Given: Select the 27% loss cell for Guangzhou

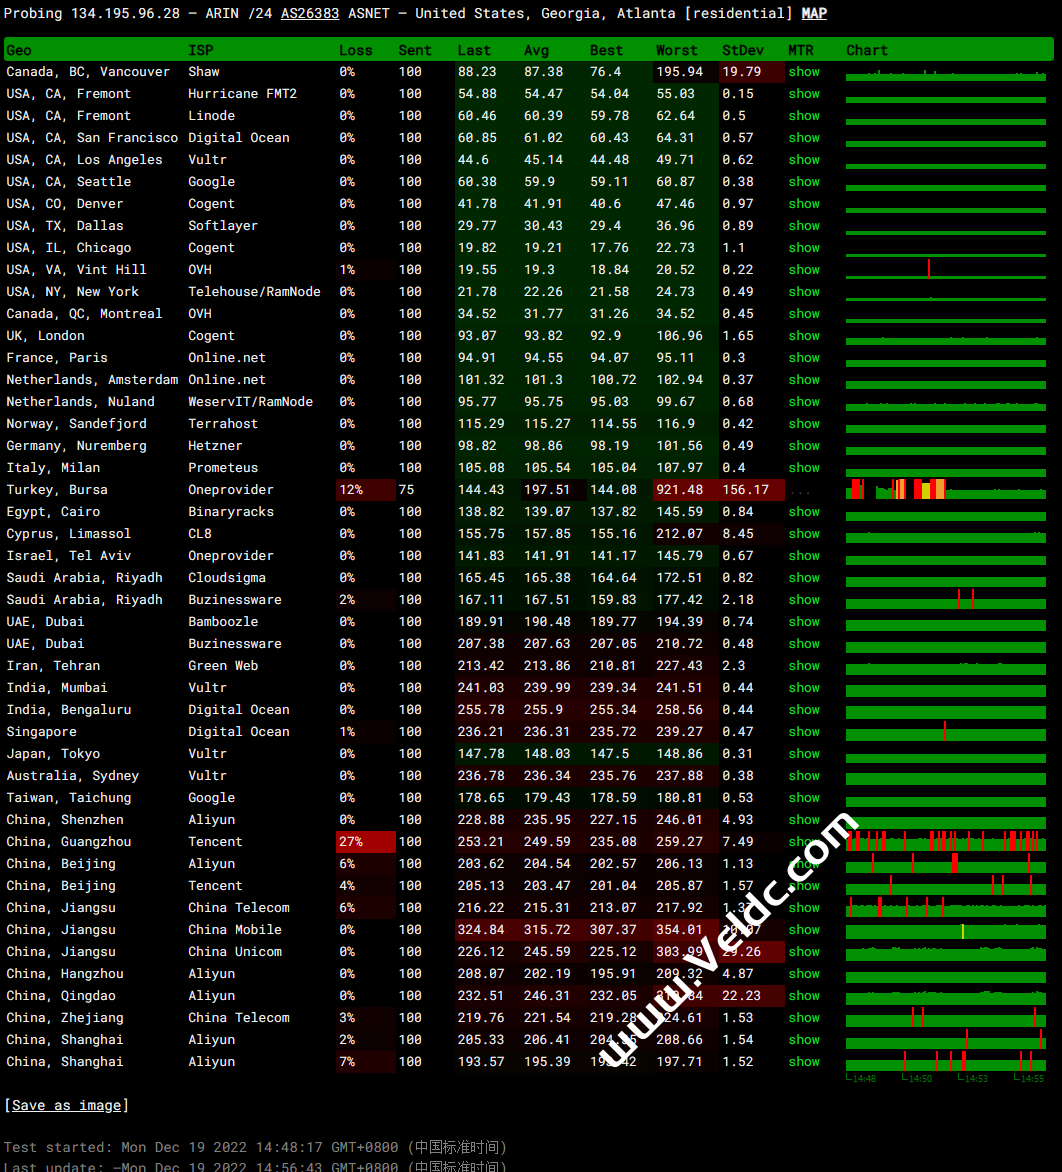Looking at the screenshot, I should [x=365, y=842].
